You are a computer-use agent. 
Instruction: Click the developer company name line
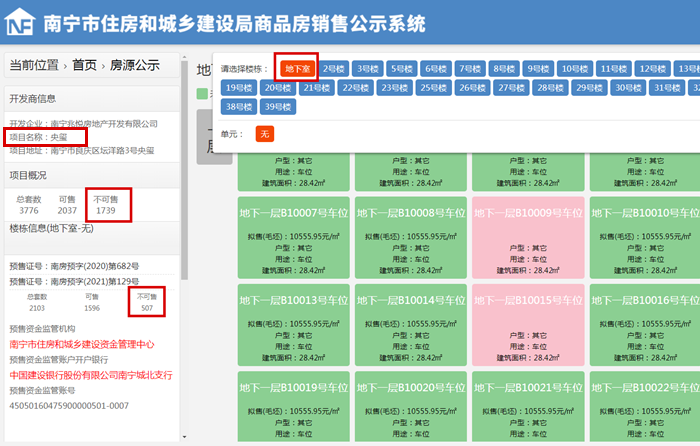[x=83, y=124]
